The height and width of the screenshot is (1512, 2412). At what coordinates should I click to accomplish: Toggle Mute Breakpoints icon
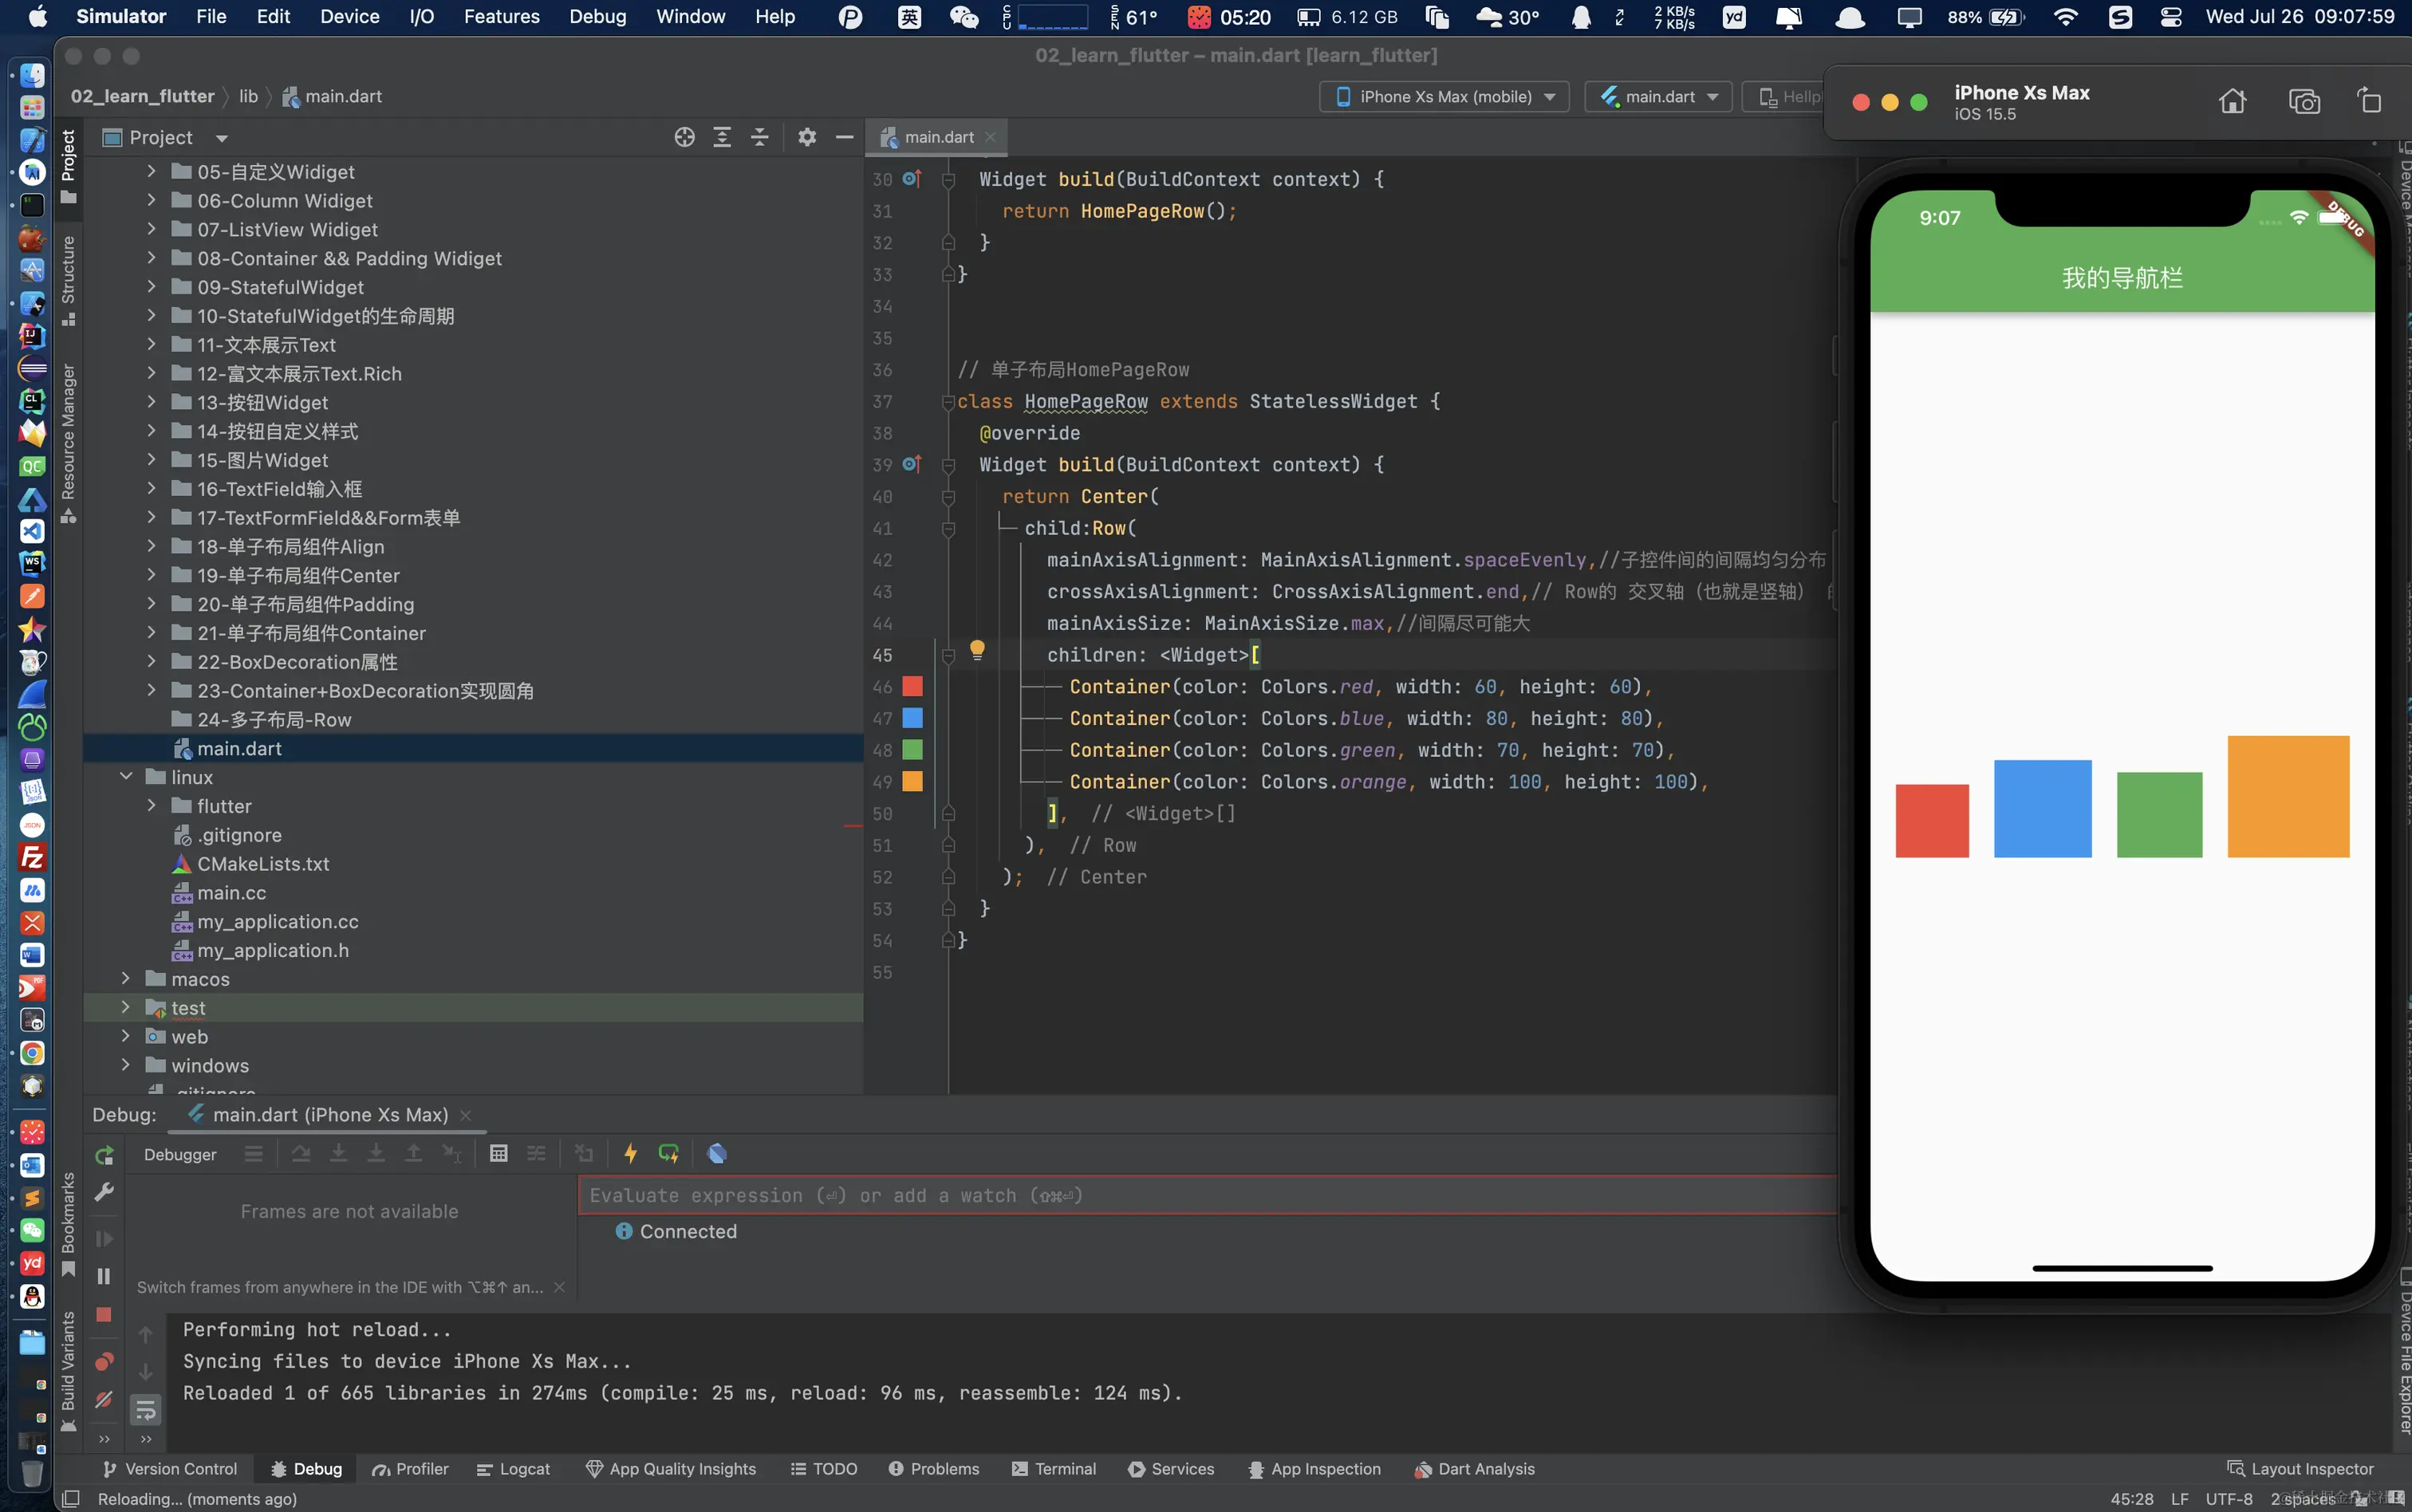coord(104,1400)
